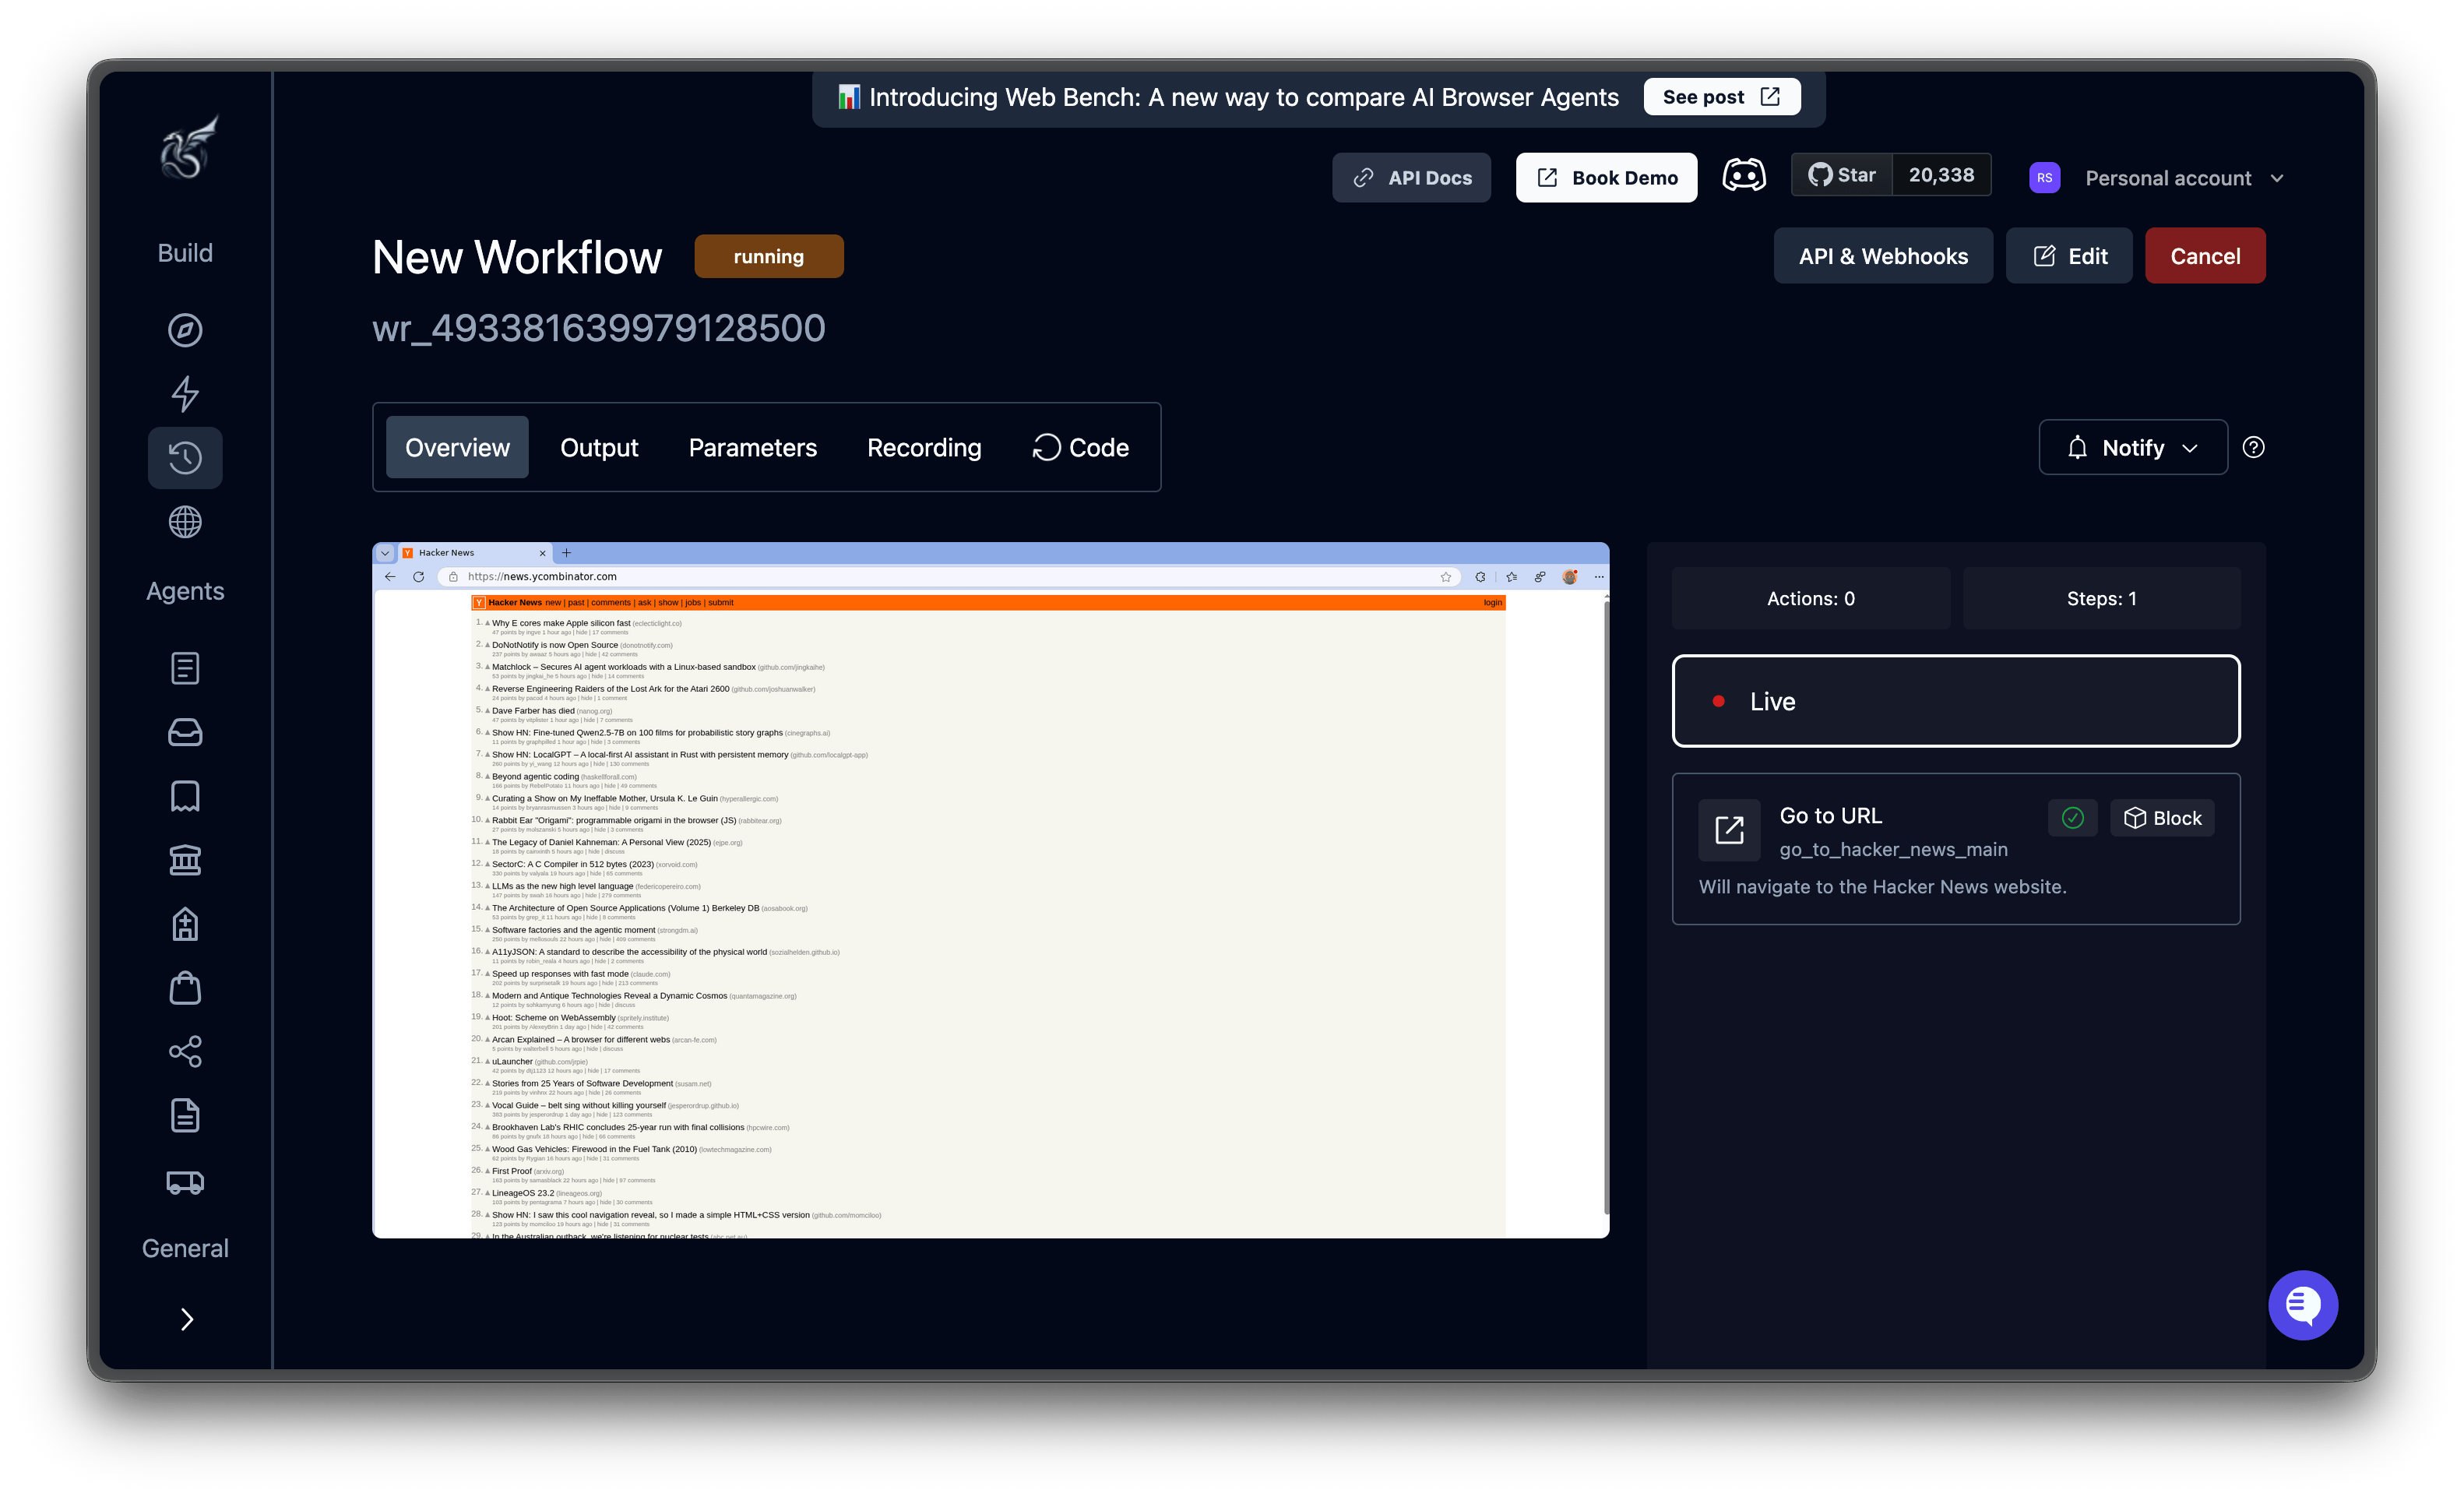Click the lined document agent icon
The image size is (2464, 1497).
(185, 668)
